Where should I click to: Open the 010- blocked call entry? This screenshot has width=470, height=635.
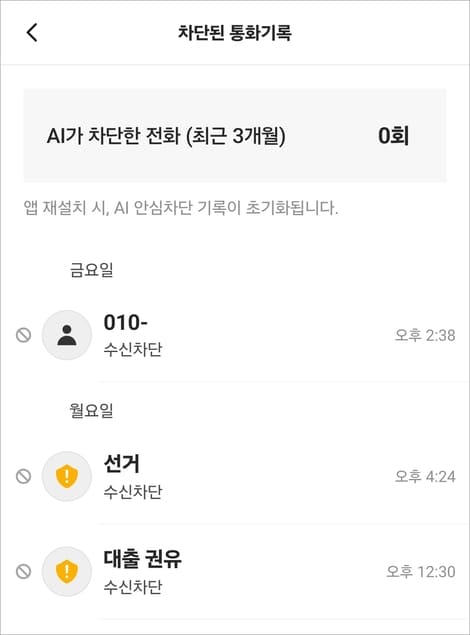click(235, 335)
